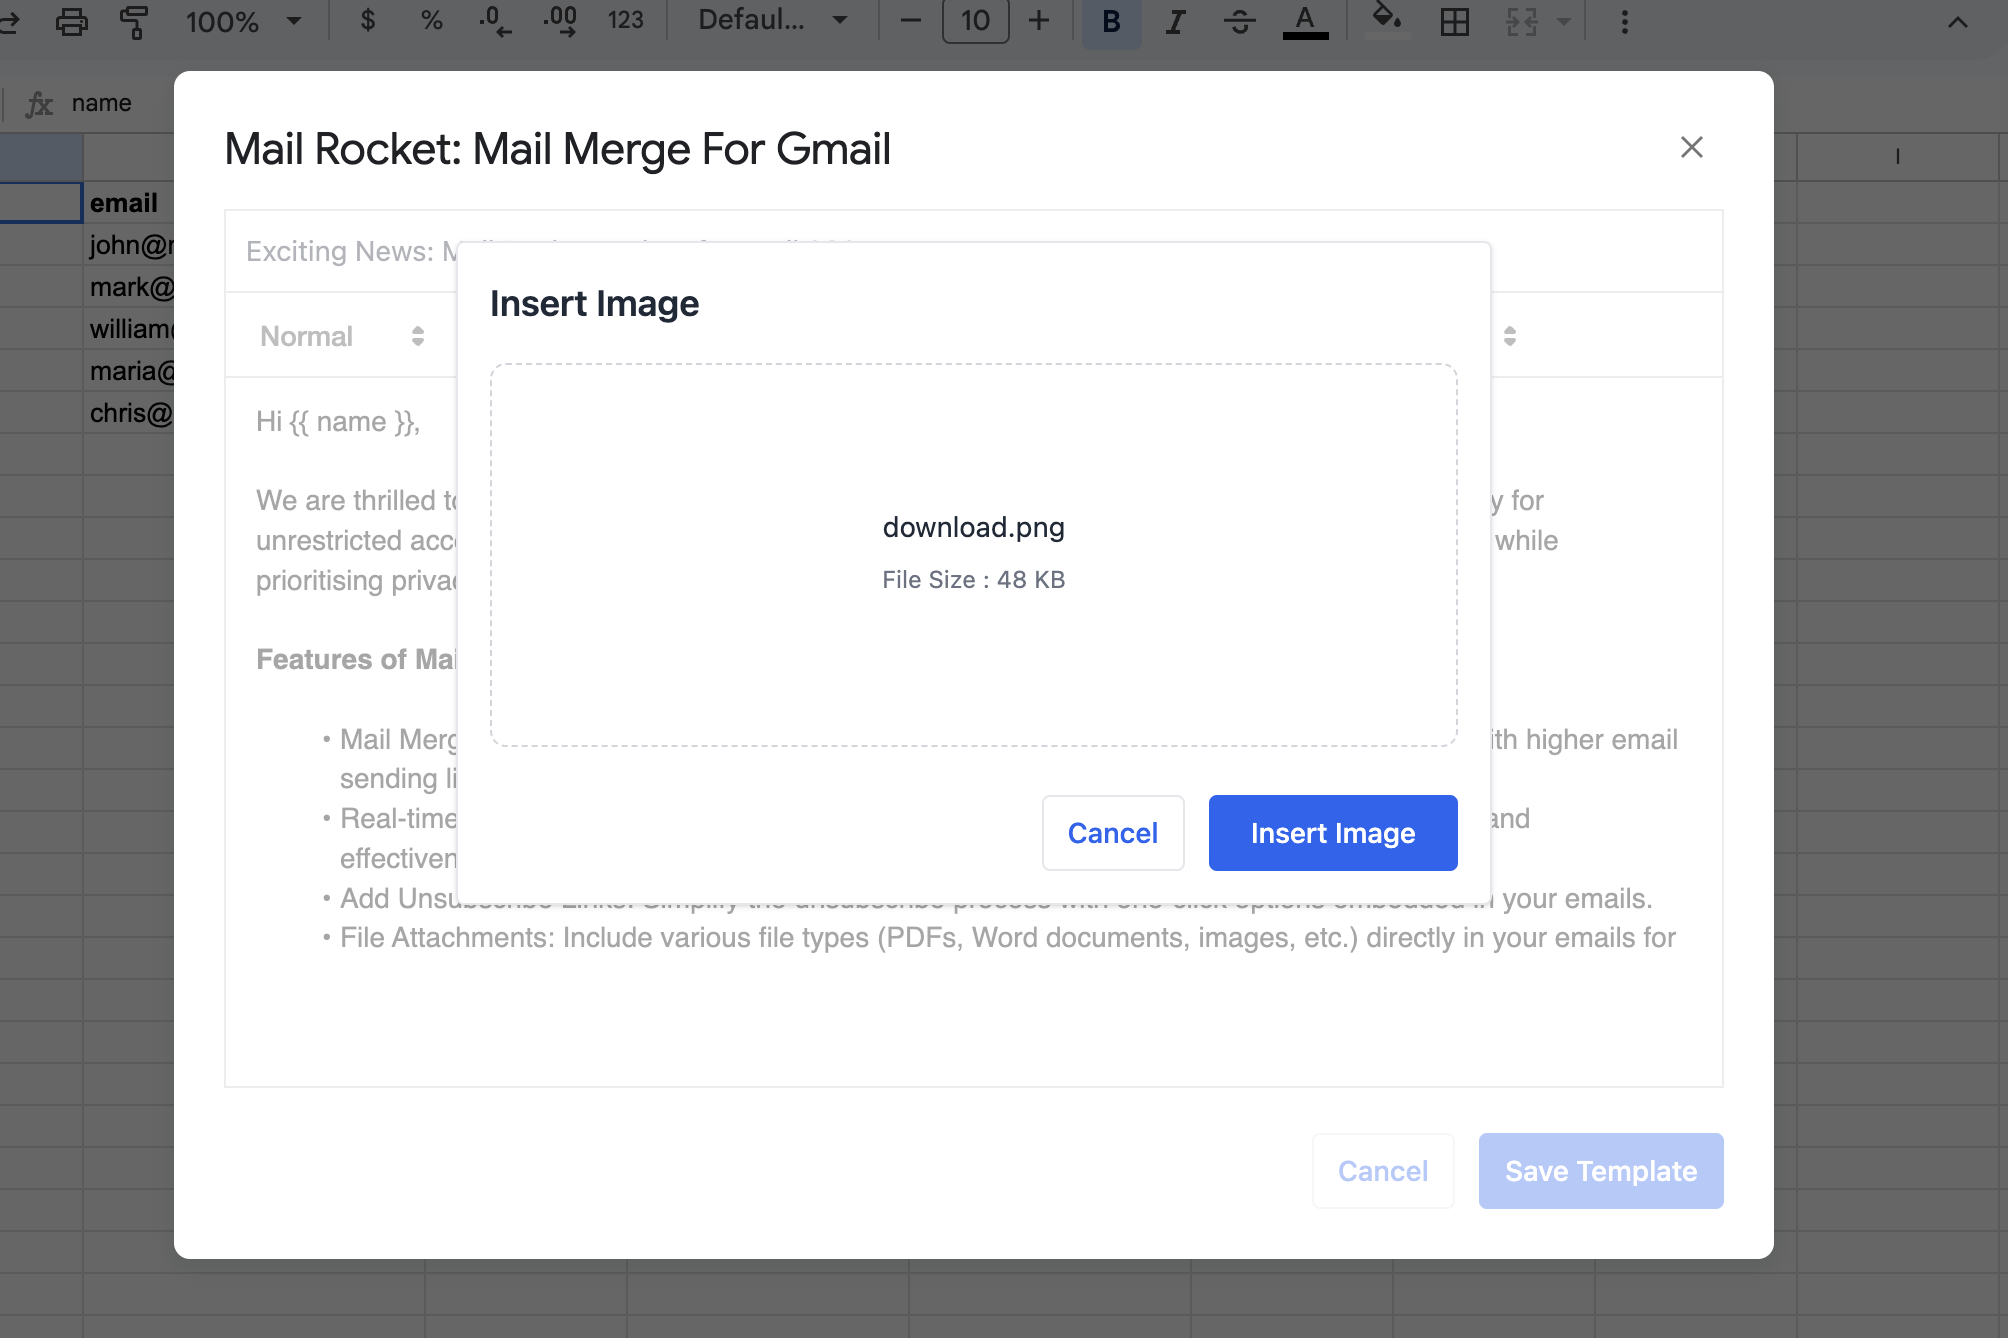Toggle italic formatting button
The image size is (2008, 1338).
click(x=1175, y=21)
